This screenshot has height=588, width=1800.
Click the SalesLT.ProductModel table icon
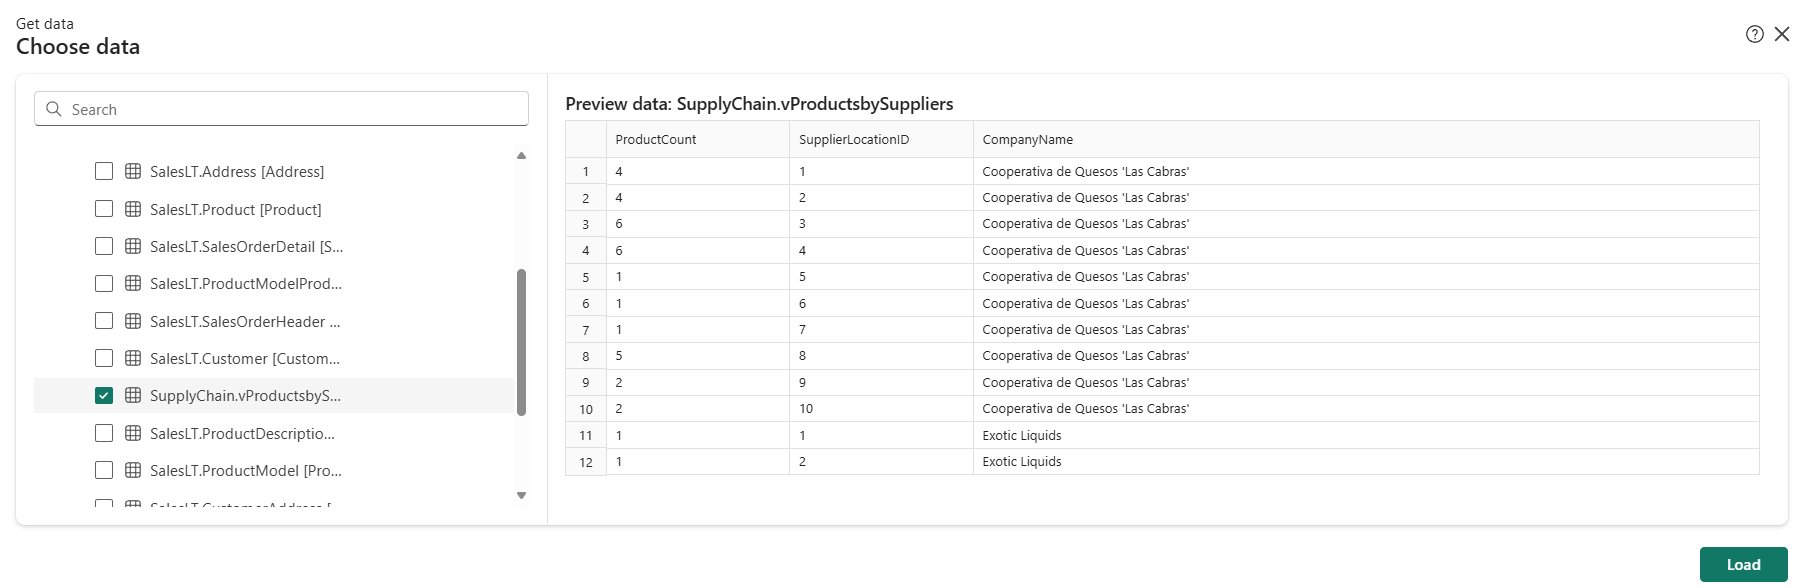[133, 470]
